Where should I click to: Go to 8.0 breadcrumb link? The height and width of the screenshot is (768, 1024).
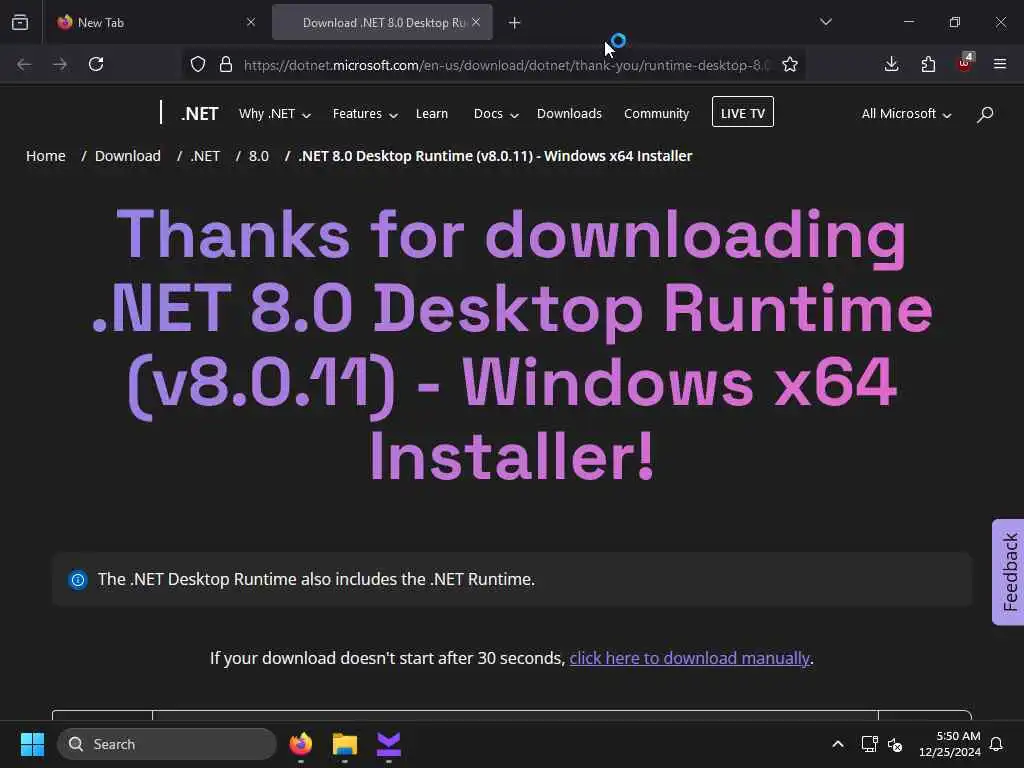[x=259, y=156]
